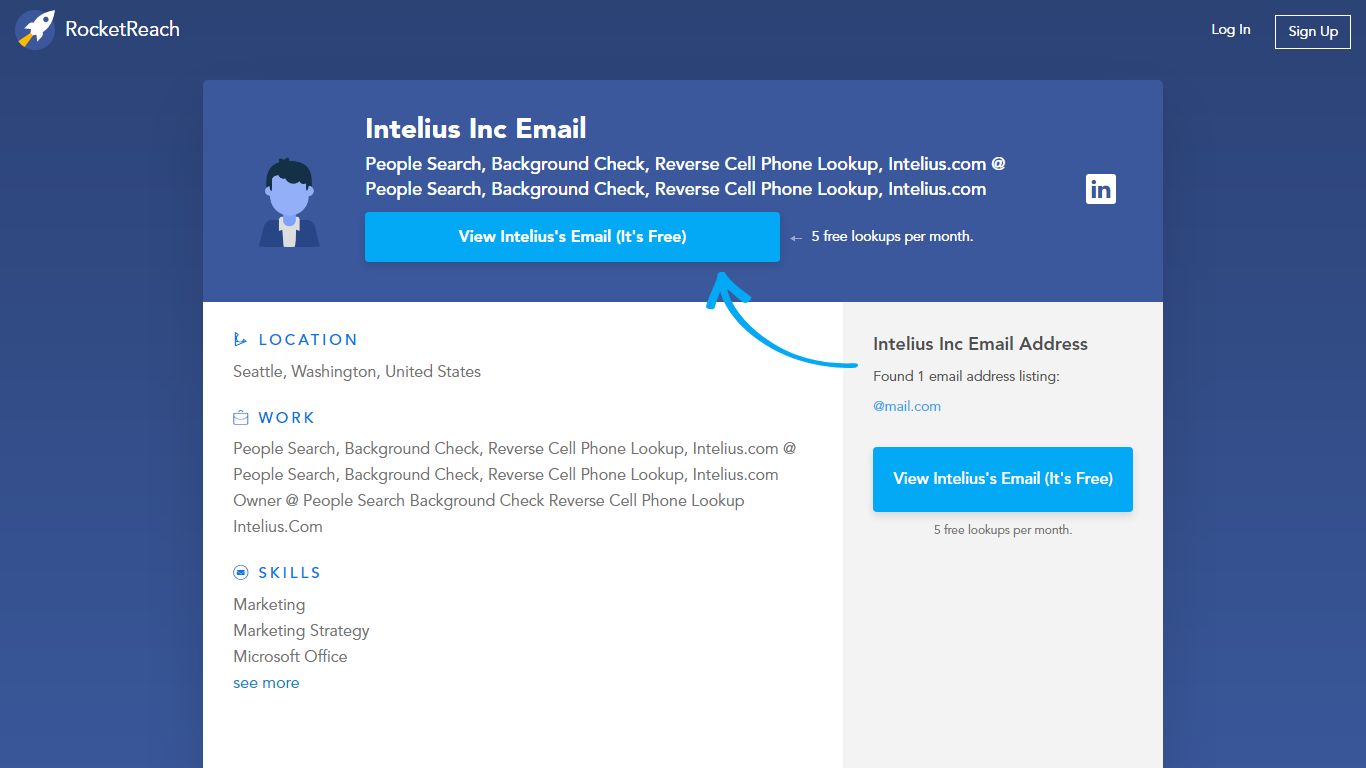Click the Location section marker icon

(x=240, y=340)
